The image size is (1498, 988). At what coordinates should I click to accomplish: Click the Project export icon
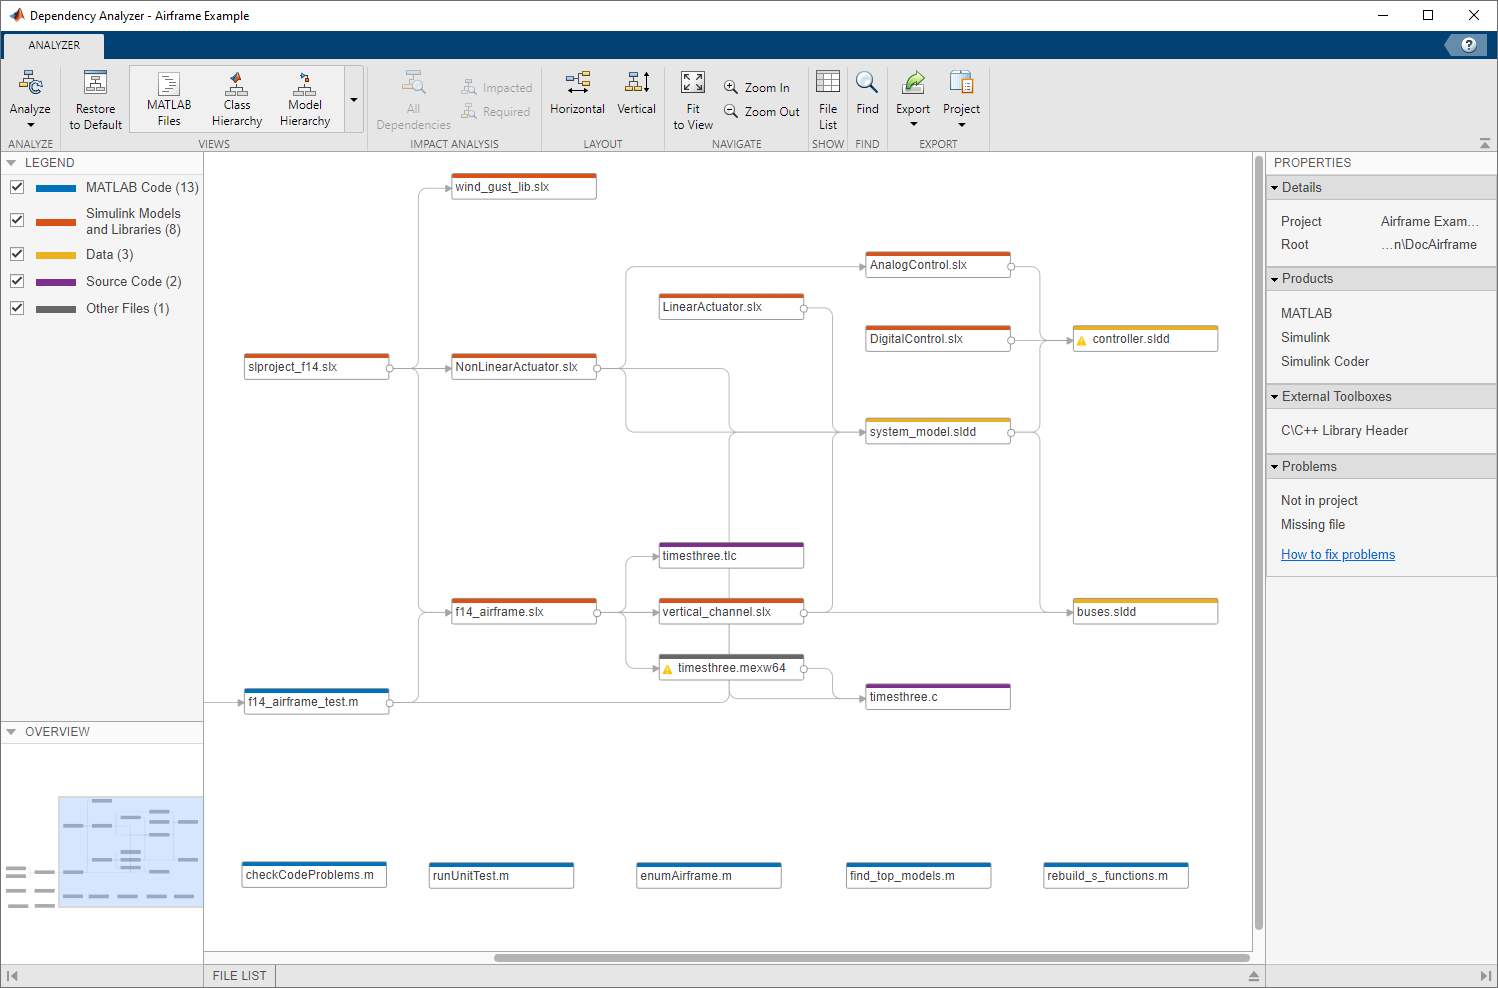pyautogui.click(x=961, y=82)
